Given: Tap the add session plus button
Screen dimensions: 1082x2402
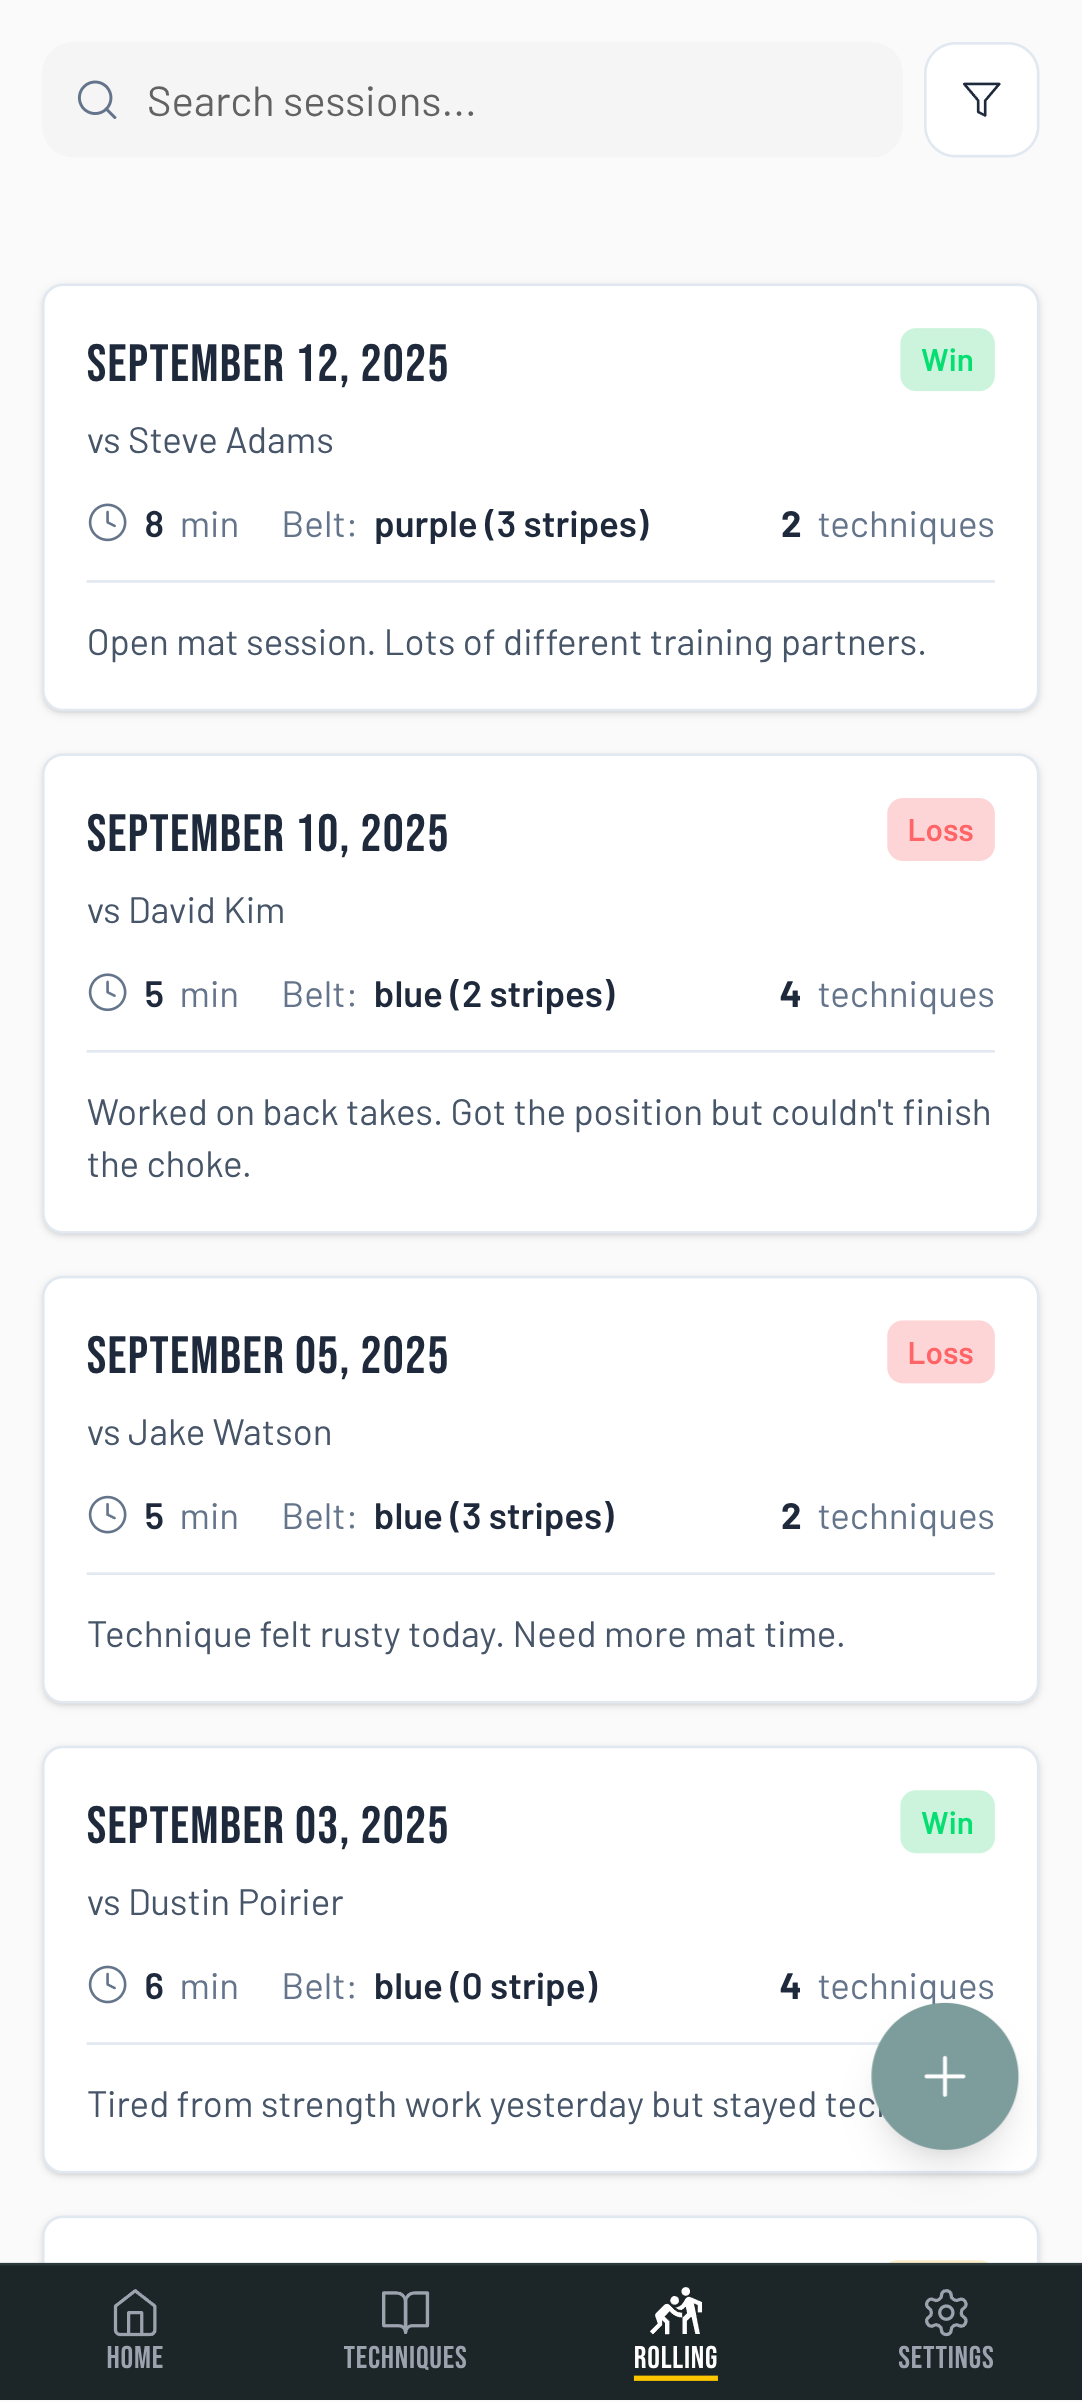Looking at the screenshot, I should coord(944,2076).
